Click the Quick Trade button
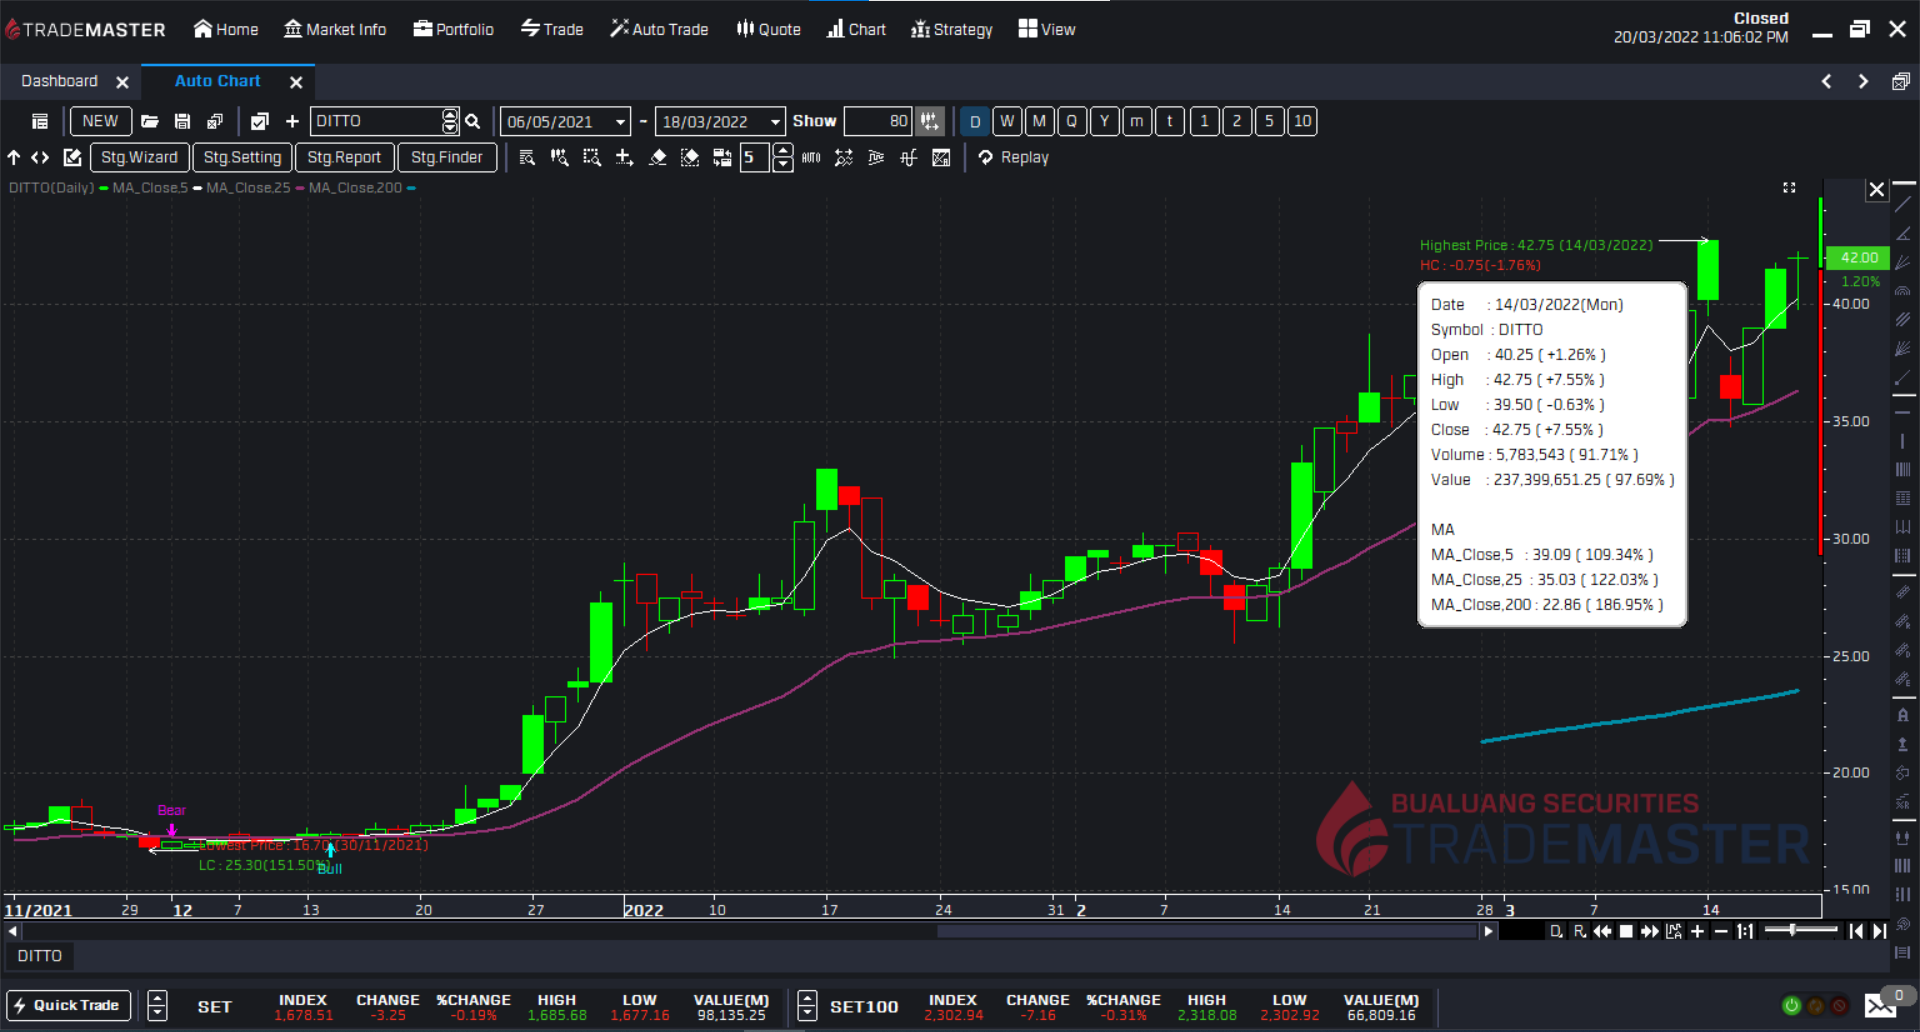1920x1032 pixels. [x=68, y=1006]
